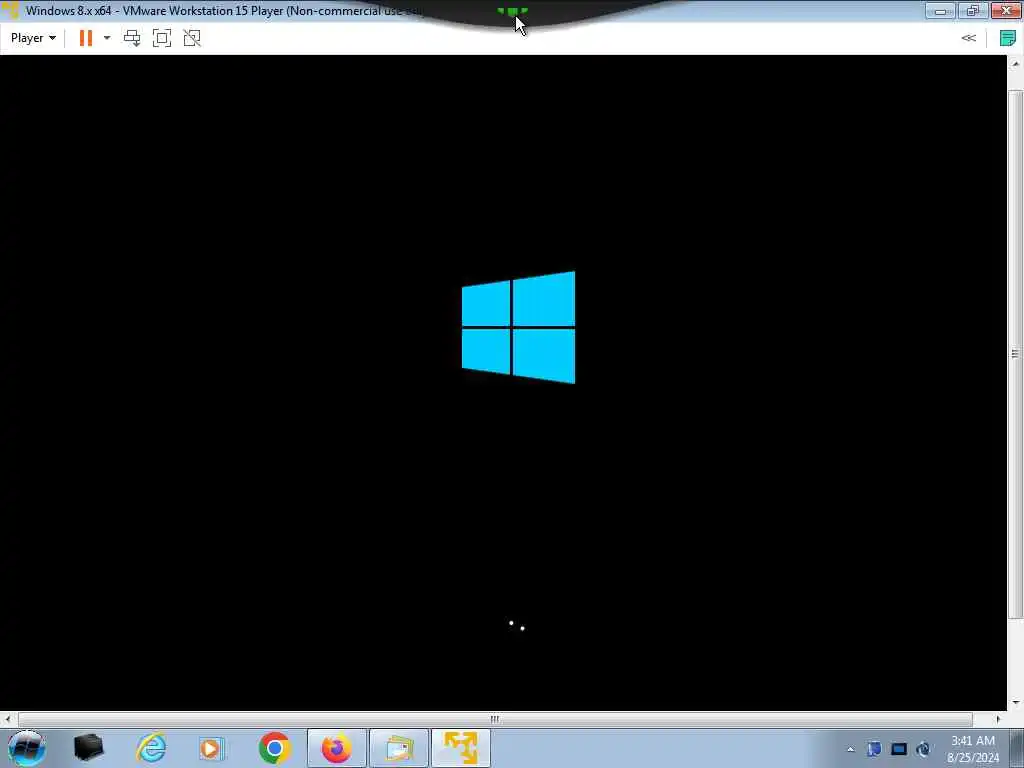Open the green notes panel icon
The image size is (1024, 768).
(1008, 38)
